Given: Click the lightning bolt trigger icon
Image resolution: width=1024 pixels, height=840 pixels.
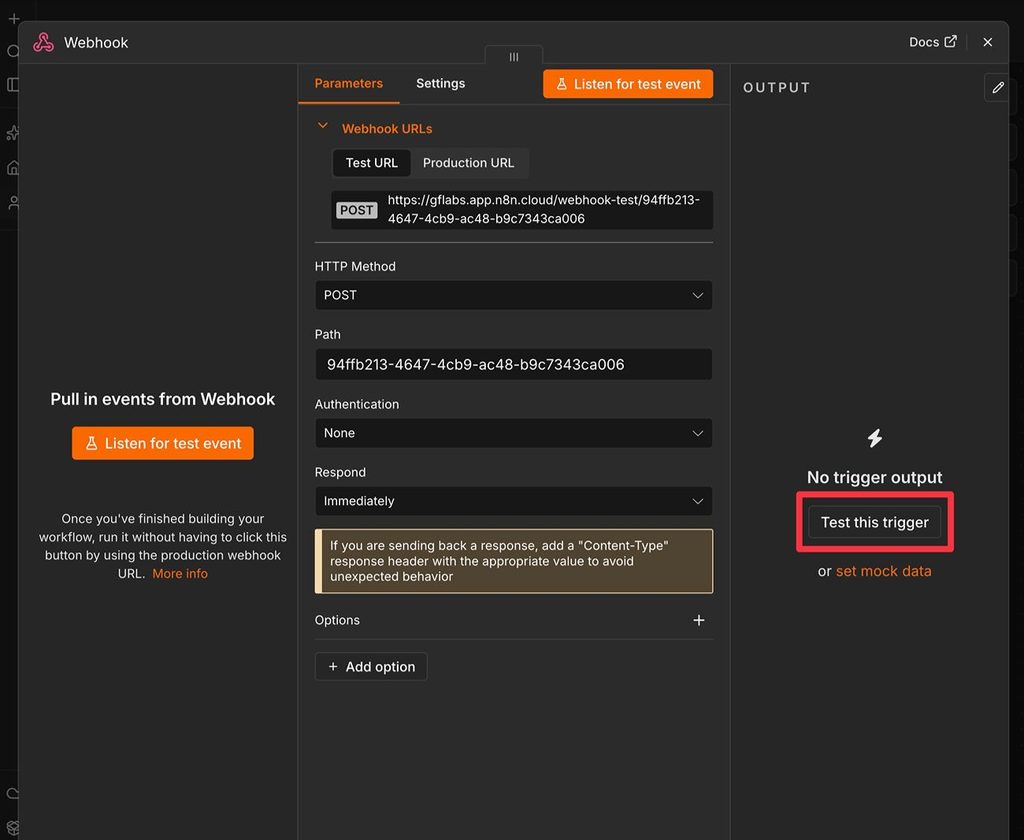Looking at the screenshot, I should (x=874, y=438).
